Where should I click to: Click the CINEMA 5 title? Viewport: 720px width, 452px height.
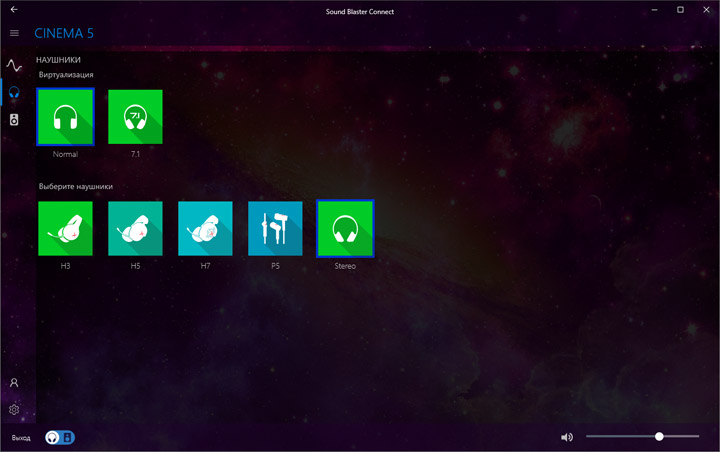point(64,33)
